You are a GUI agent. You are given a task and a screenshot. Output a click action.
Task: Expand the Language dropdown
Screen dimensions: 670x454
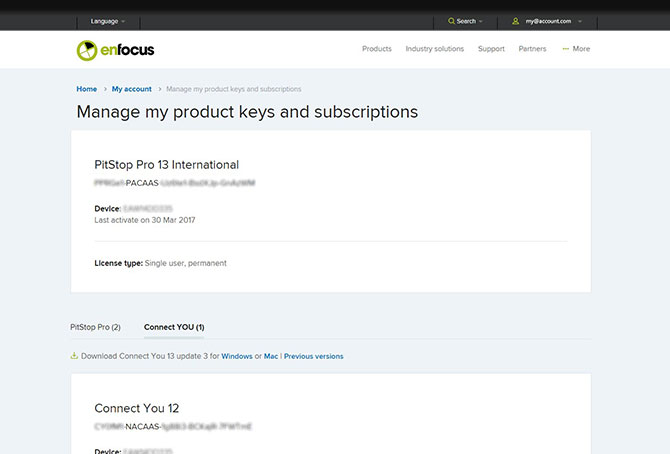coord(108,21)
